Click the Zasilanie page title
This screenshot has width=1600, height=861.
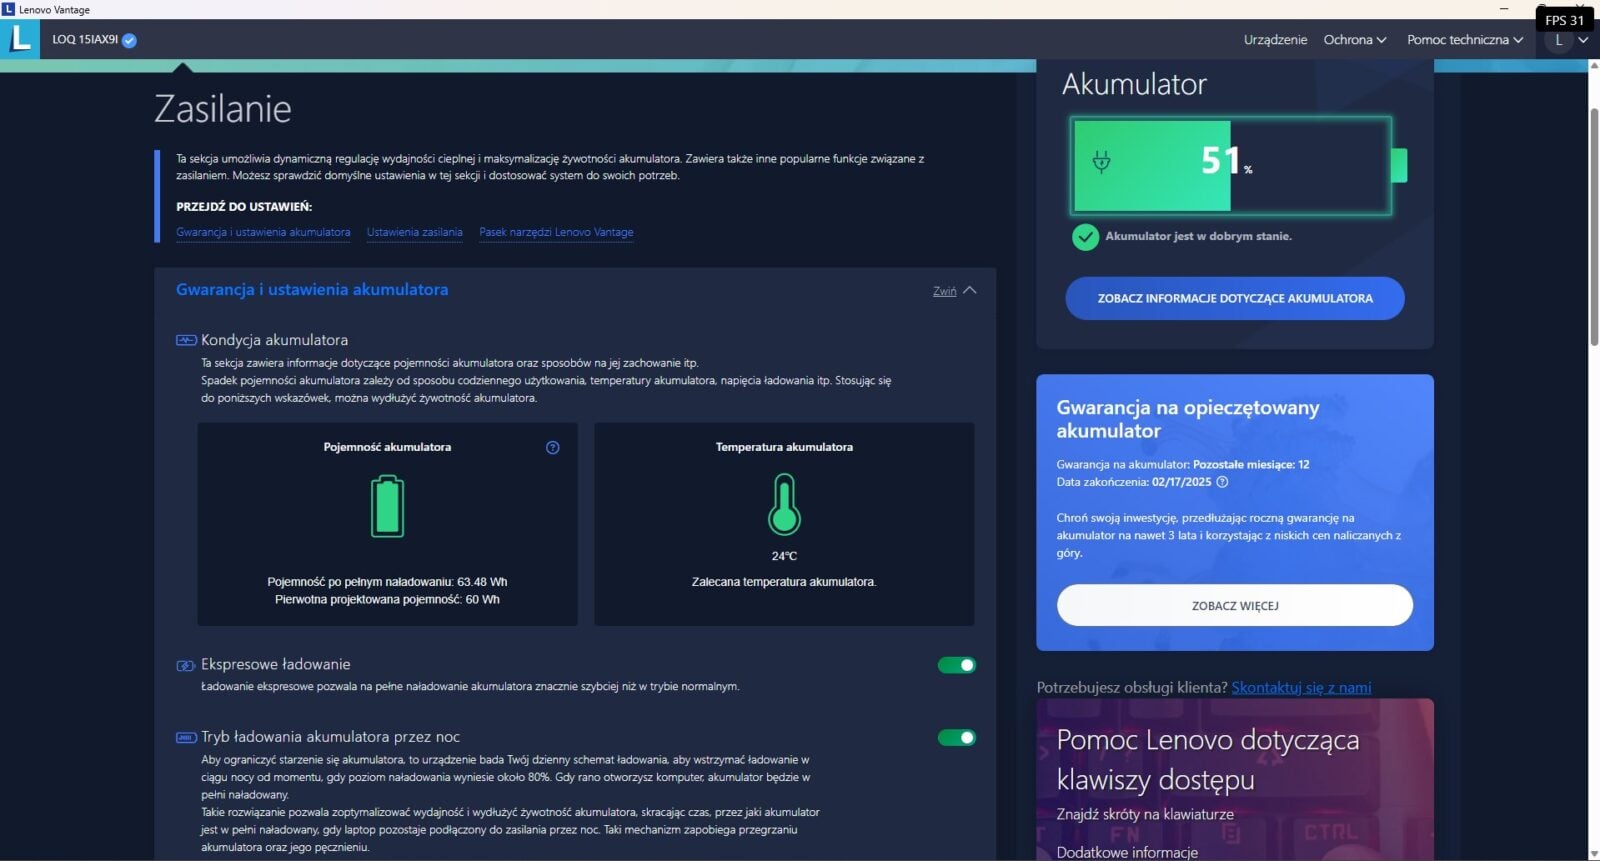tap(223, 108)
